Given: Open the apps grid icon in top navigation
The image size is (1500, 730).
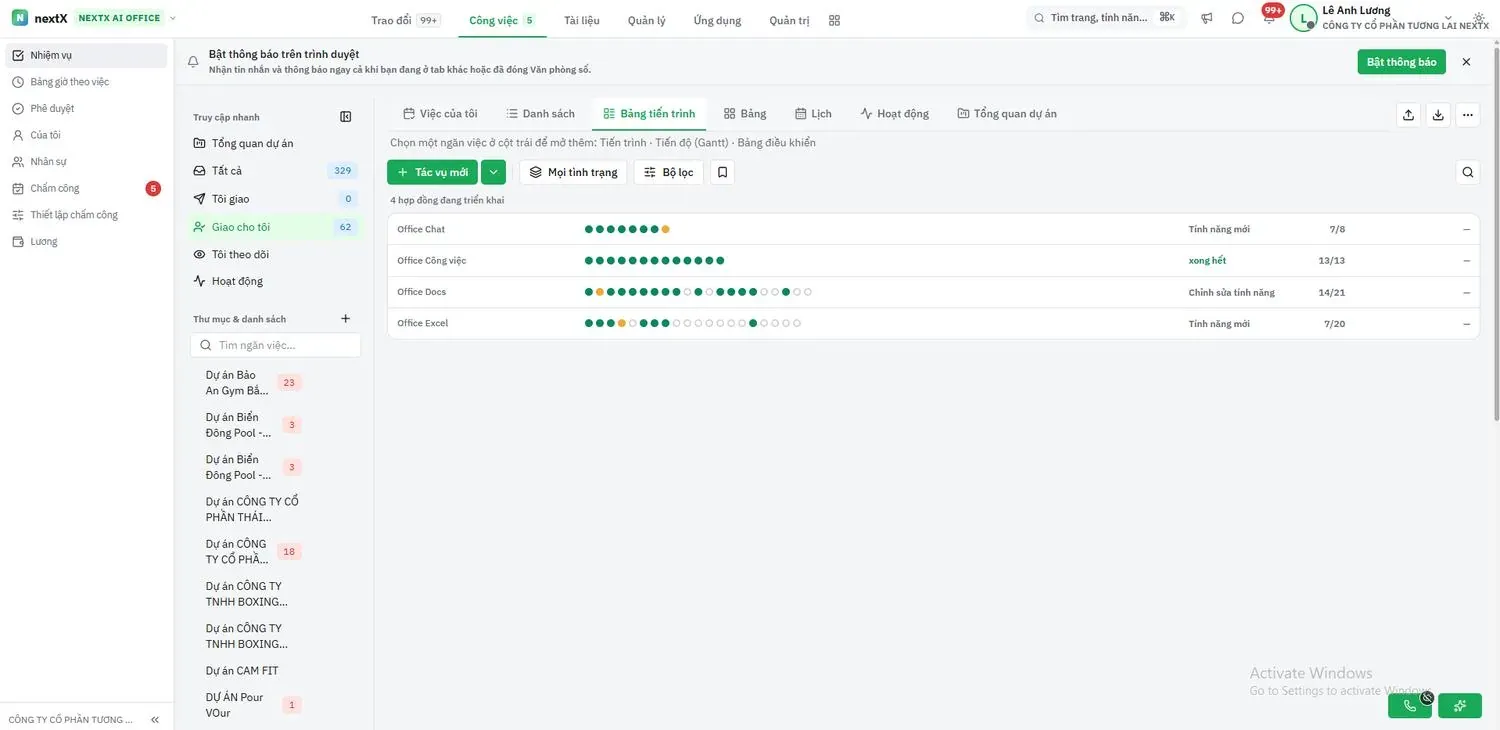Looking at the screenshot, I should click(x=835, y=20).
